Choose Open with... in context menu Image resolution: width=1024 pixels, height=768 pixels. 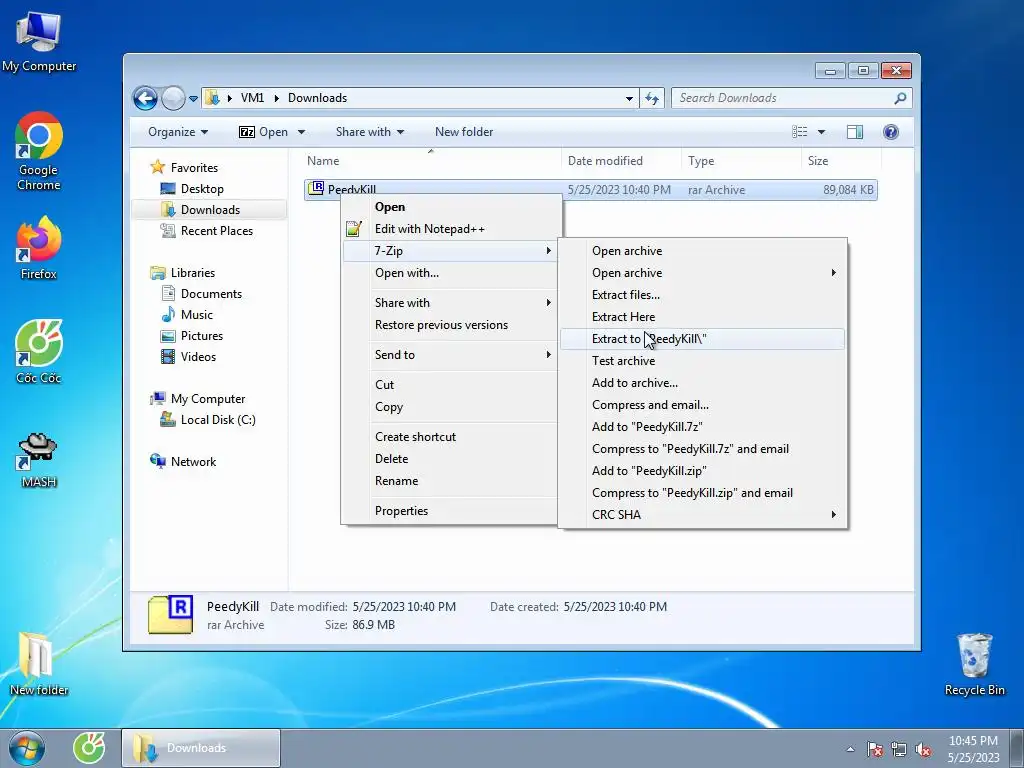coord(451,273)
